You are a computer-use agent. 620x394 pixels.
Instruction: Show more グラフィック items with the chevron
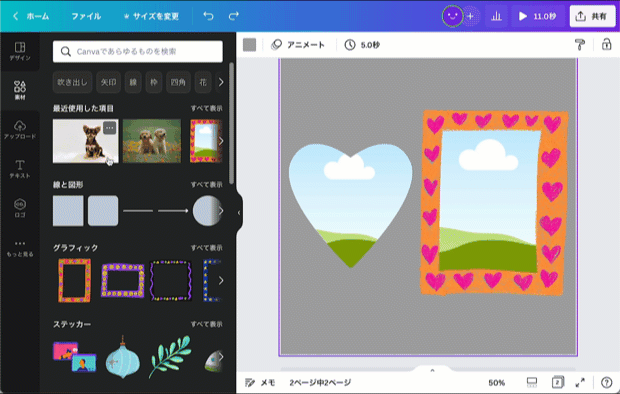tap(221, 280)
